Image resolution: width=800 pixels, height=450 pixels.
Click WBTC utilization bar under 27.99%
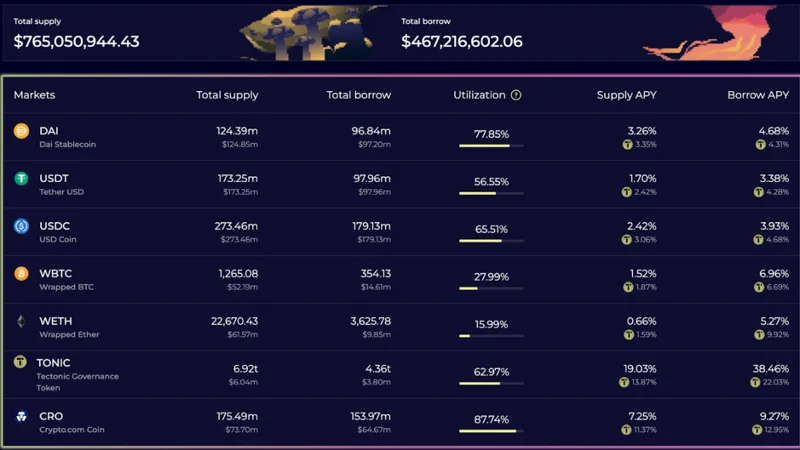coord(491,288)
